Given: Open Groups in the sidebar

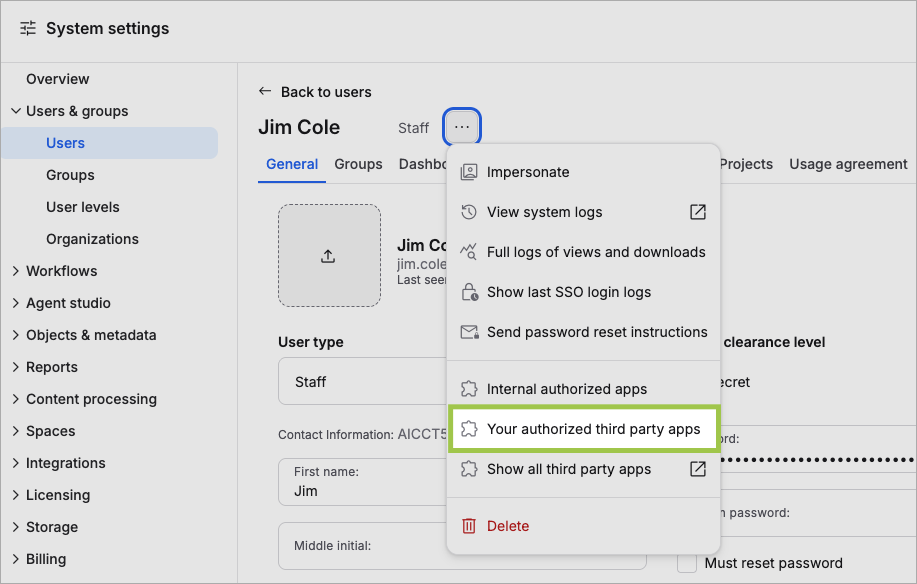Looking at the screenshot, I should point(70,175).
